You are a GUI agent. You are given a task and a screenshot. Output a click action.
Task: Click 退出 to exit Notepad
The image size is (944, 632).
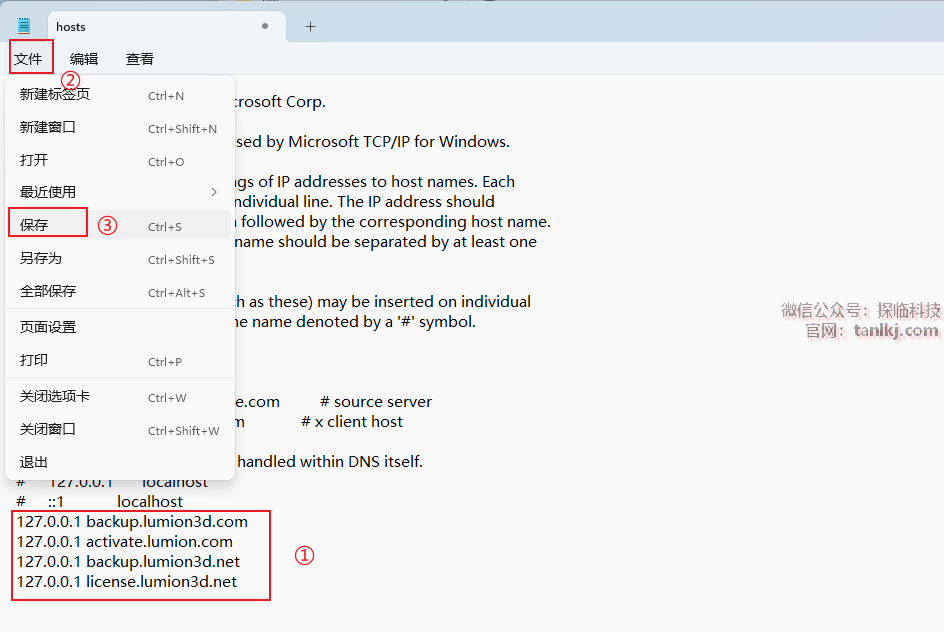34,462
